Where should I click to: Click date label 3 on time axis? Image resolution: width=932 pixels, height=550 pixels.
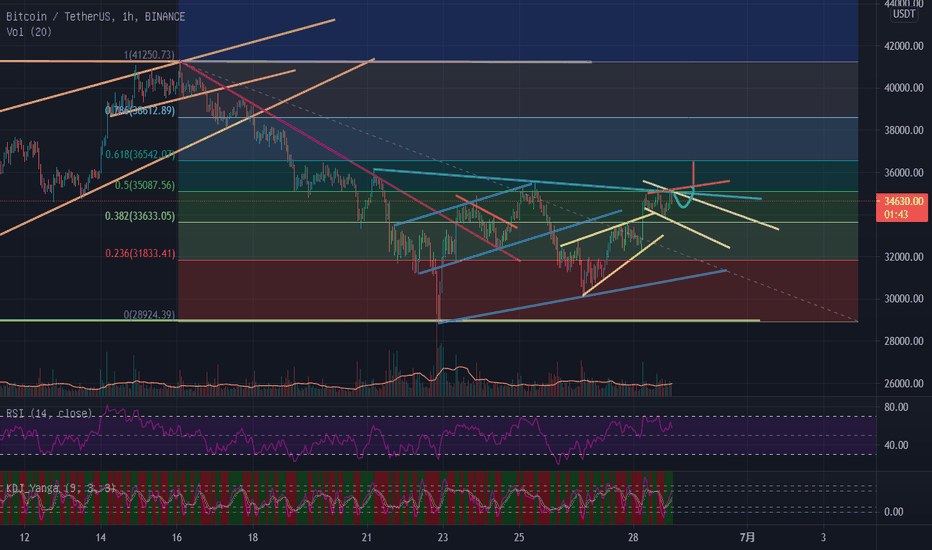click(823, 538)
